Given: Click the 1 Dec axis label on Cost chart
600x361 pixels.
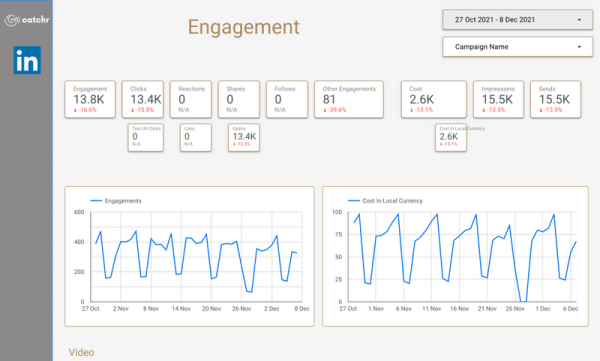Looking at the screenshot, I should click(x=543, y=309).
